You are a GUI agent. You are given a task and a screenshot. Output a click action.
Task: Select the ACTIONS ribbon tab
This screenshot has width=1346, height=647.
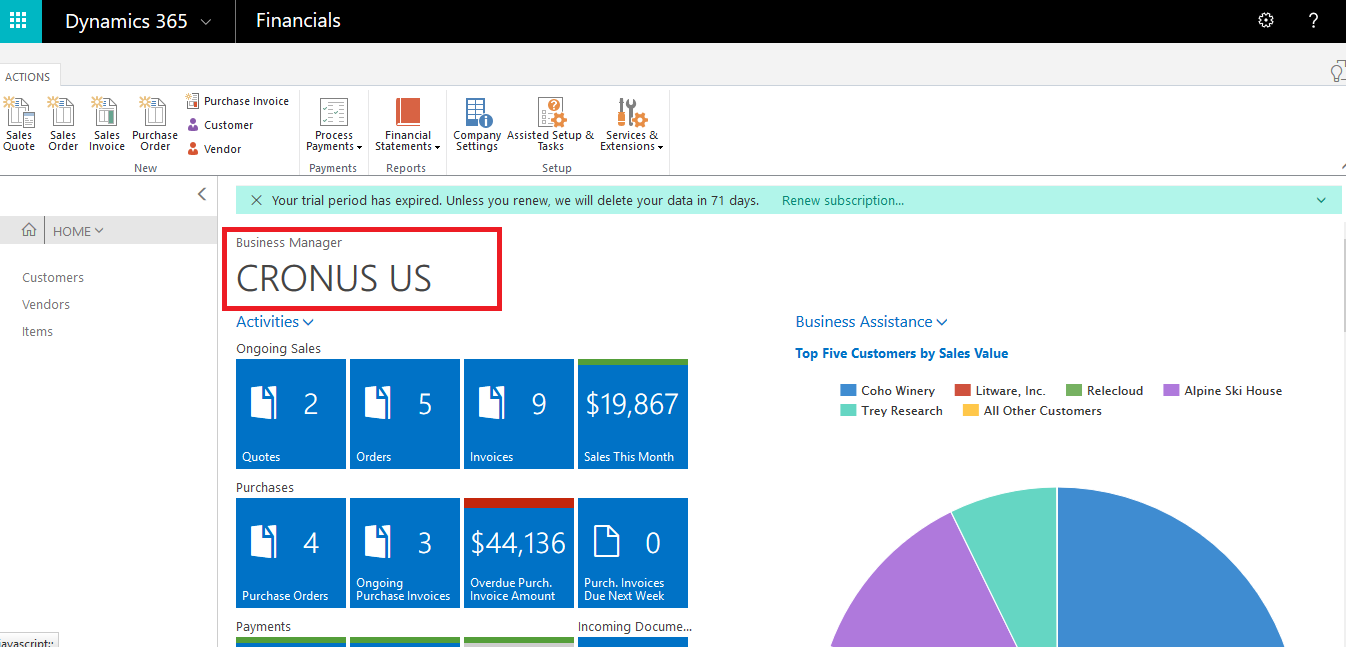(x=28, y=76)
